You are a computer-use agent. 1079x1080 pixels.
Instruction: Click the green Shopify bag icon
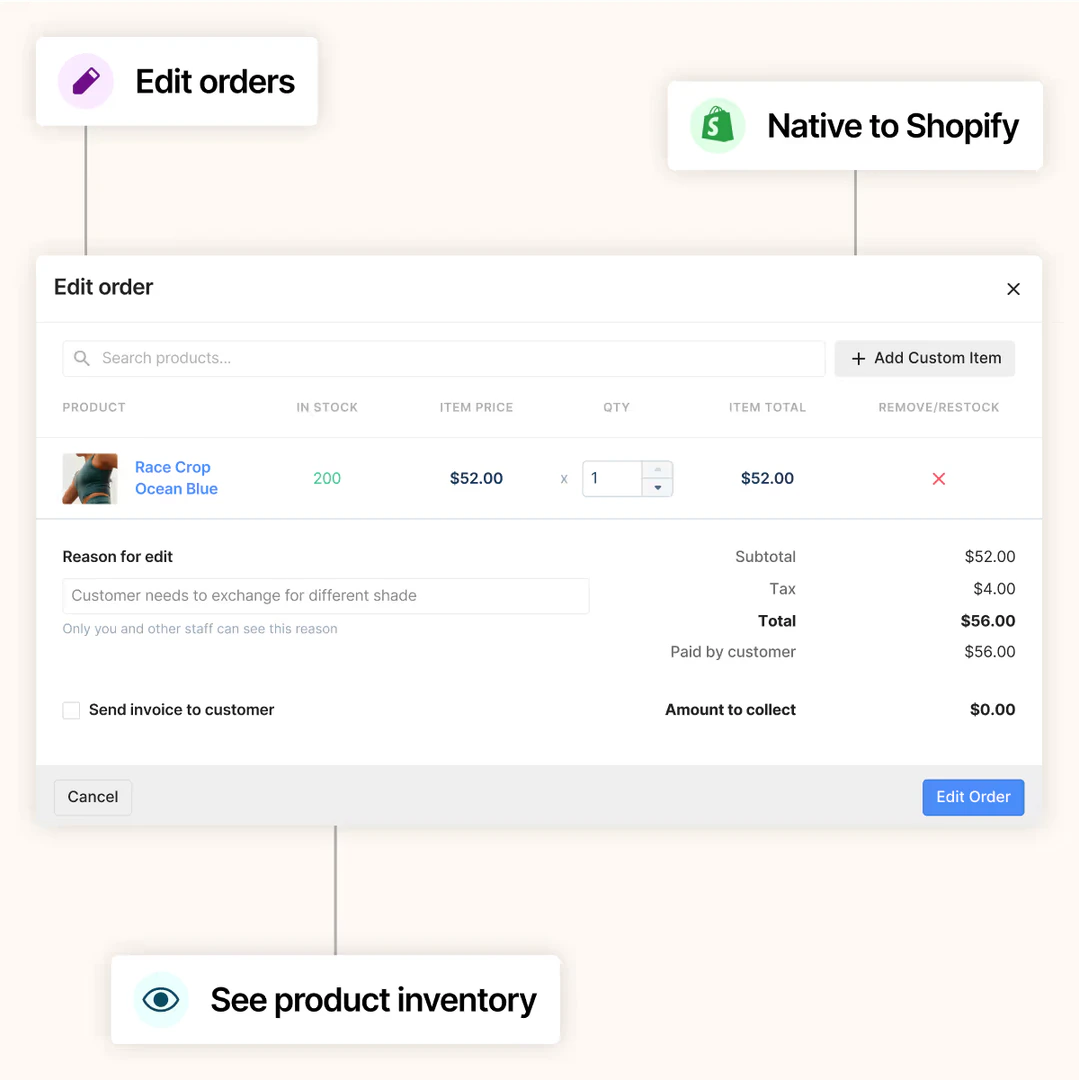717,126
